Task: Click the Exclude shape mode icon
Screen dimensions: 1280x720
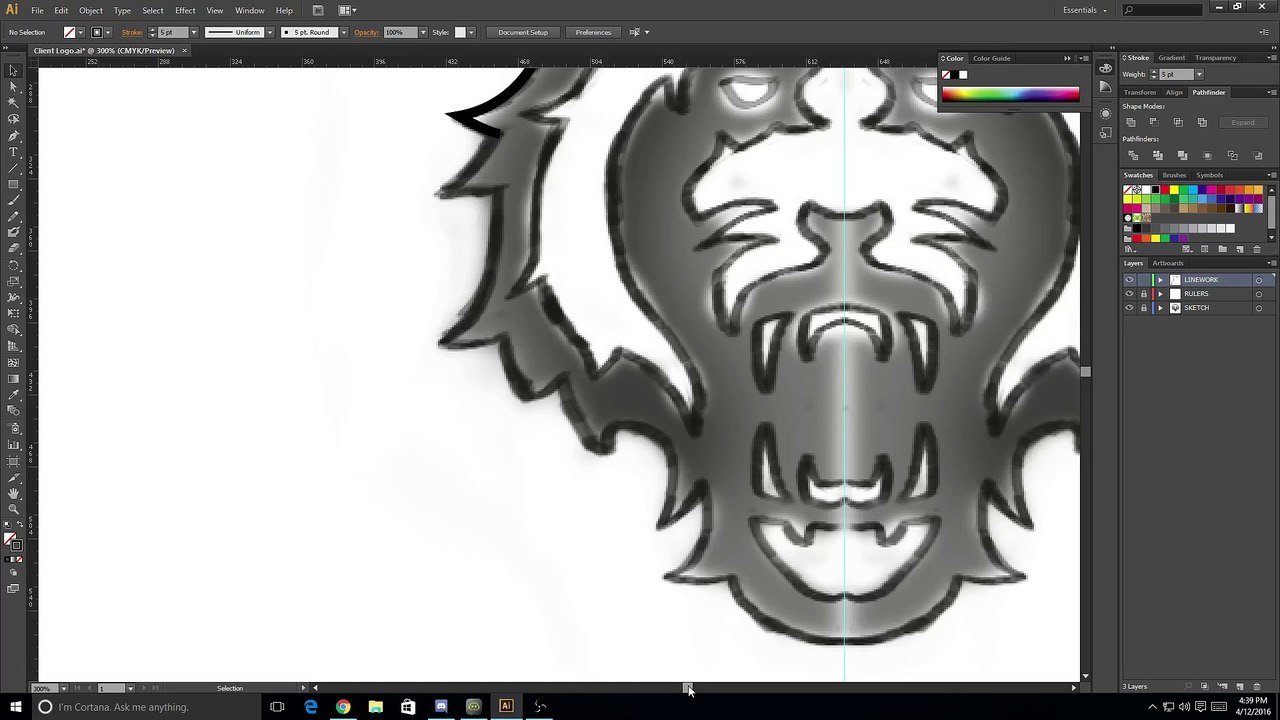Action: (1202, 122)
